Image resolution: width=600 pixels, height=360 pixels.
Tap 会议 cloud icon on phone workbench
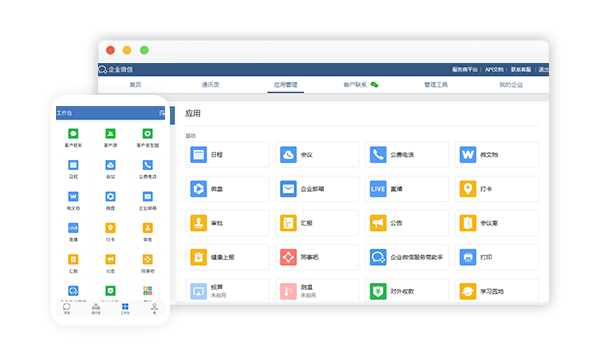[110, 165]
